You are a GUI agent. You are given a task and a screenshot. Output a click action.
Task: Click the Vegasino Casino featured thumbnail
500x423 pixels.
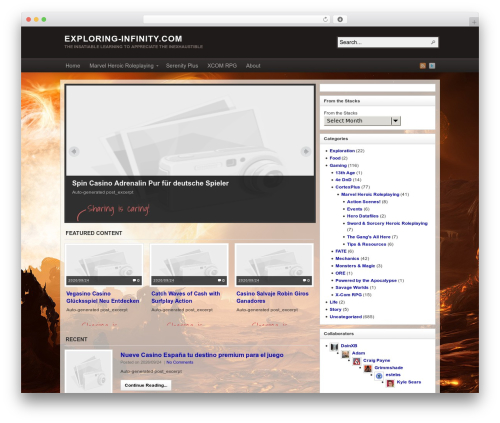click(x=104, y=265)
